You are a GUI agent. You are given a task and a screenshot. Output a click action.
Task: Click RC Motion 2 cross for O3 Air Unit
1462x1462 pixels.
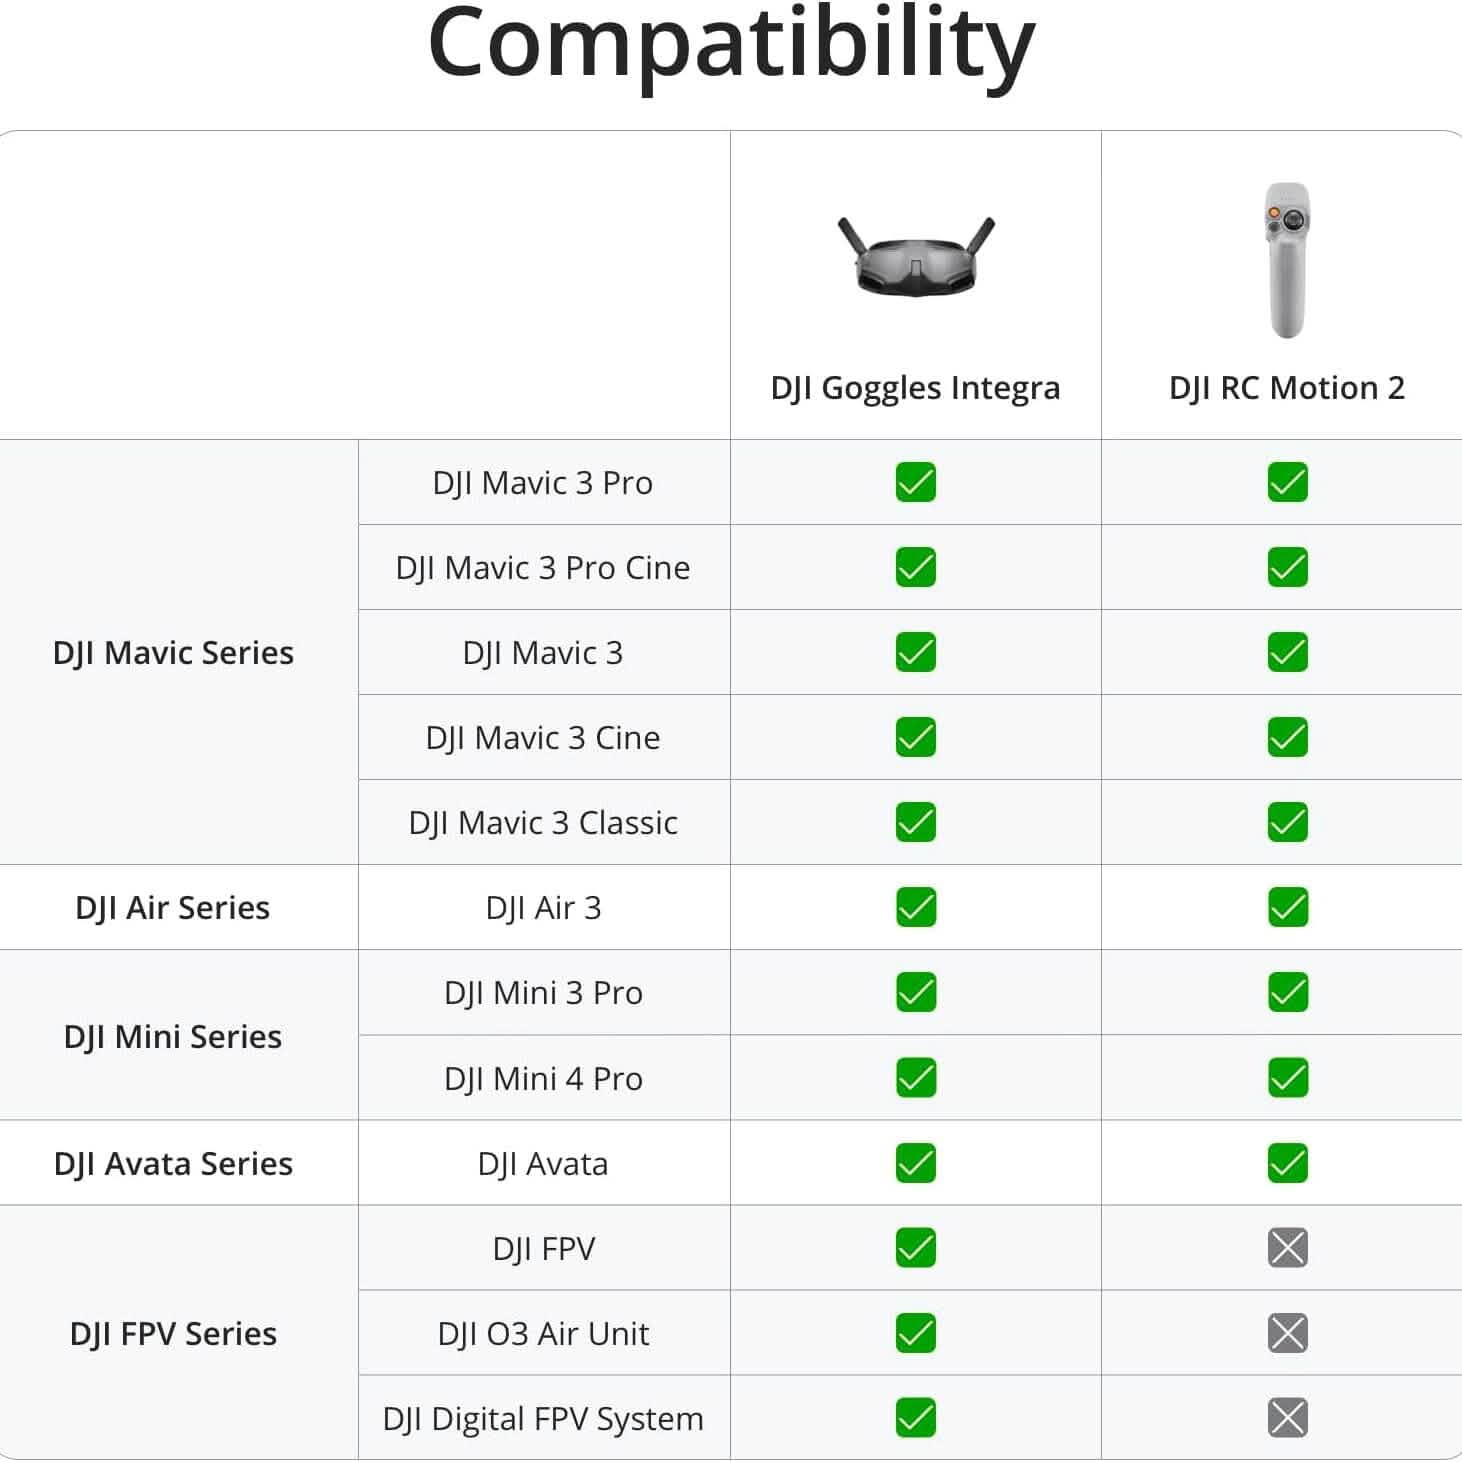pos(1287,1332)
